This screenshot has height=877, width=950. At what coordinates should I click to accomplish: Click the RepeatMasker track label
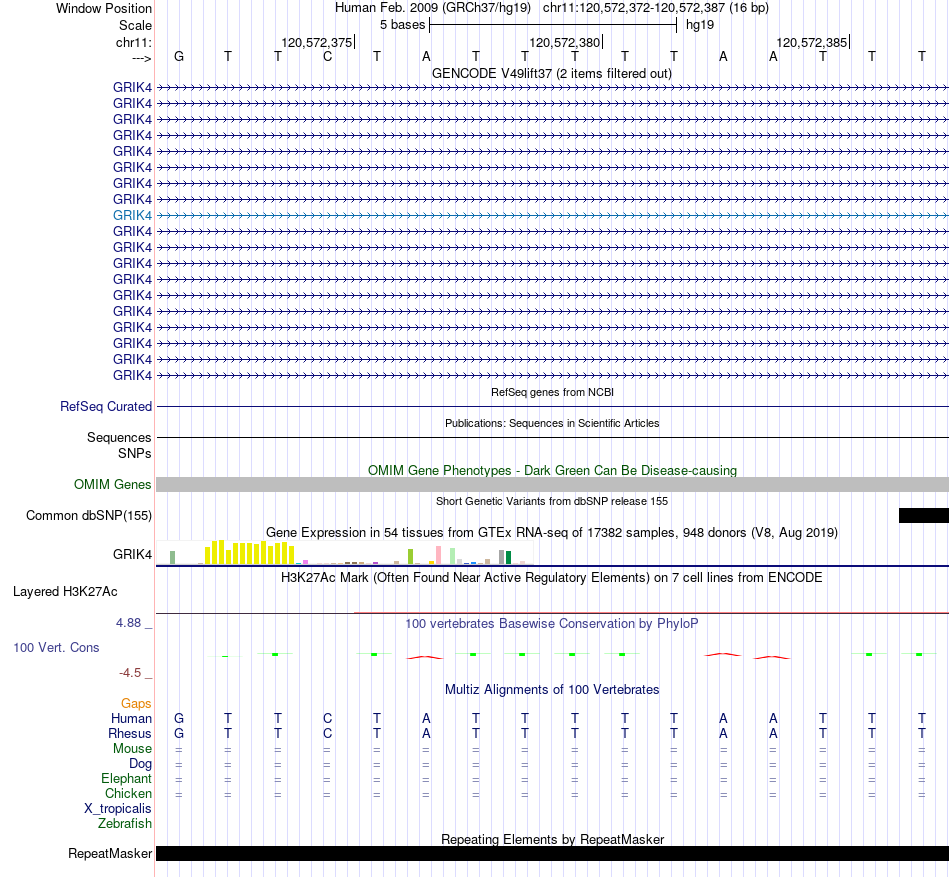coord(110,853)
